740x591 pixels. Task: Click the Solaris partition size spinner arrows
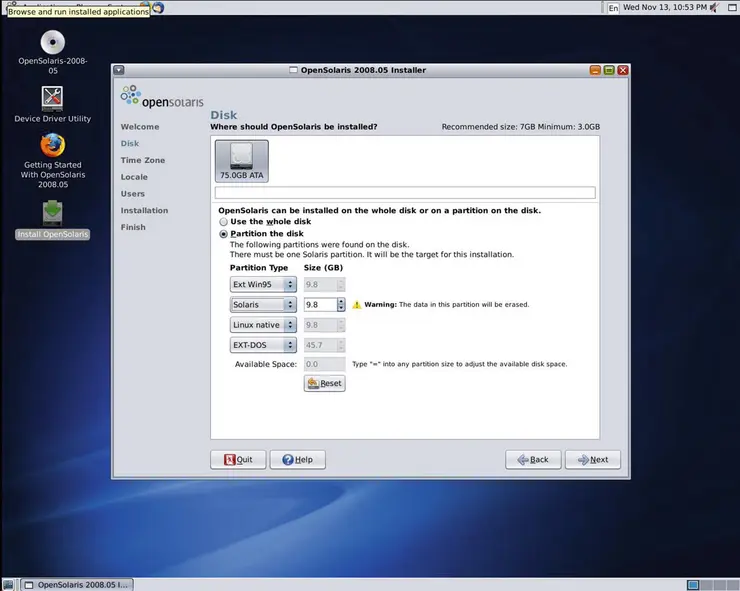(x=341, y=304)
